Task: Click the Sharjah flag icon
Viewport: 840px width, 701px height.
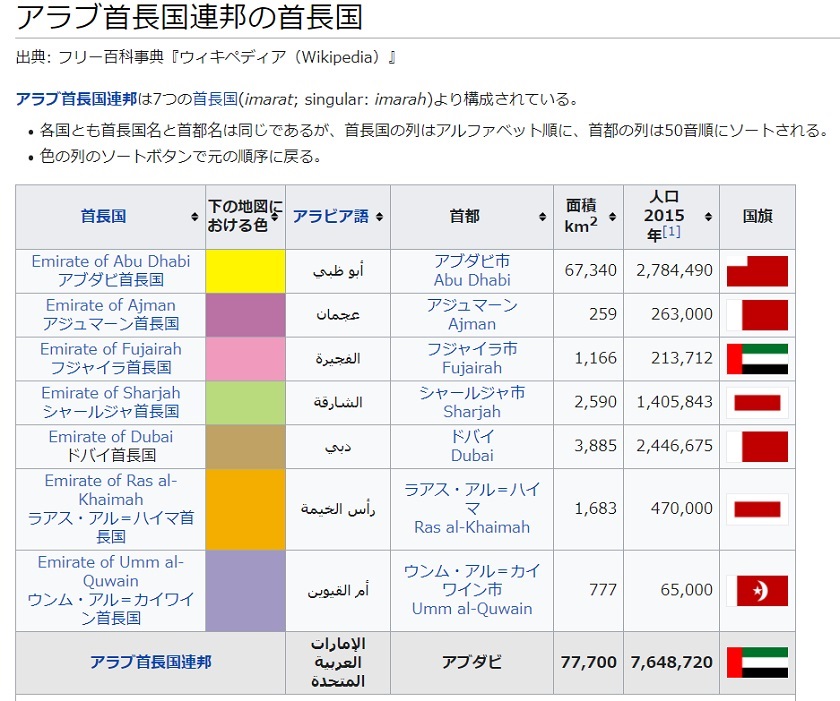Action: (x=757, y=403)
